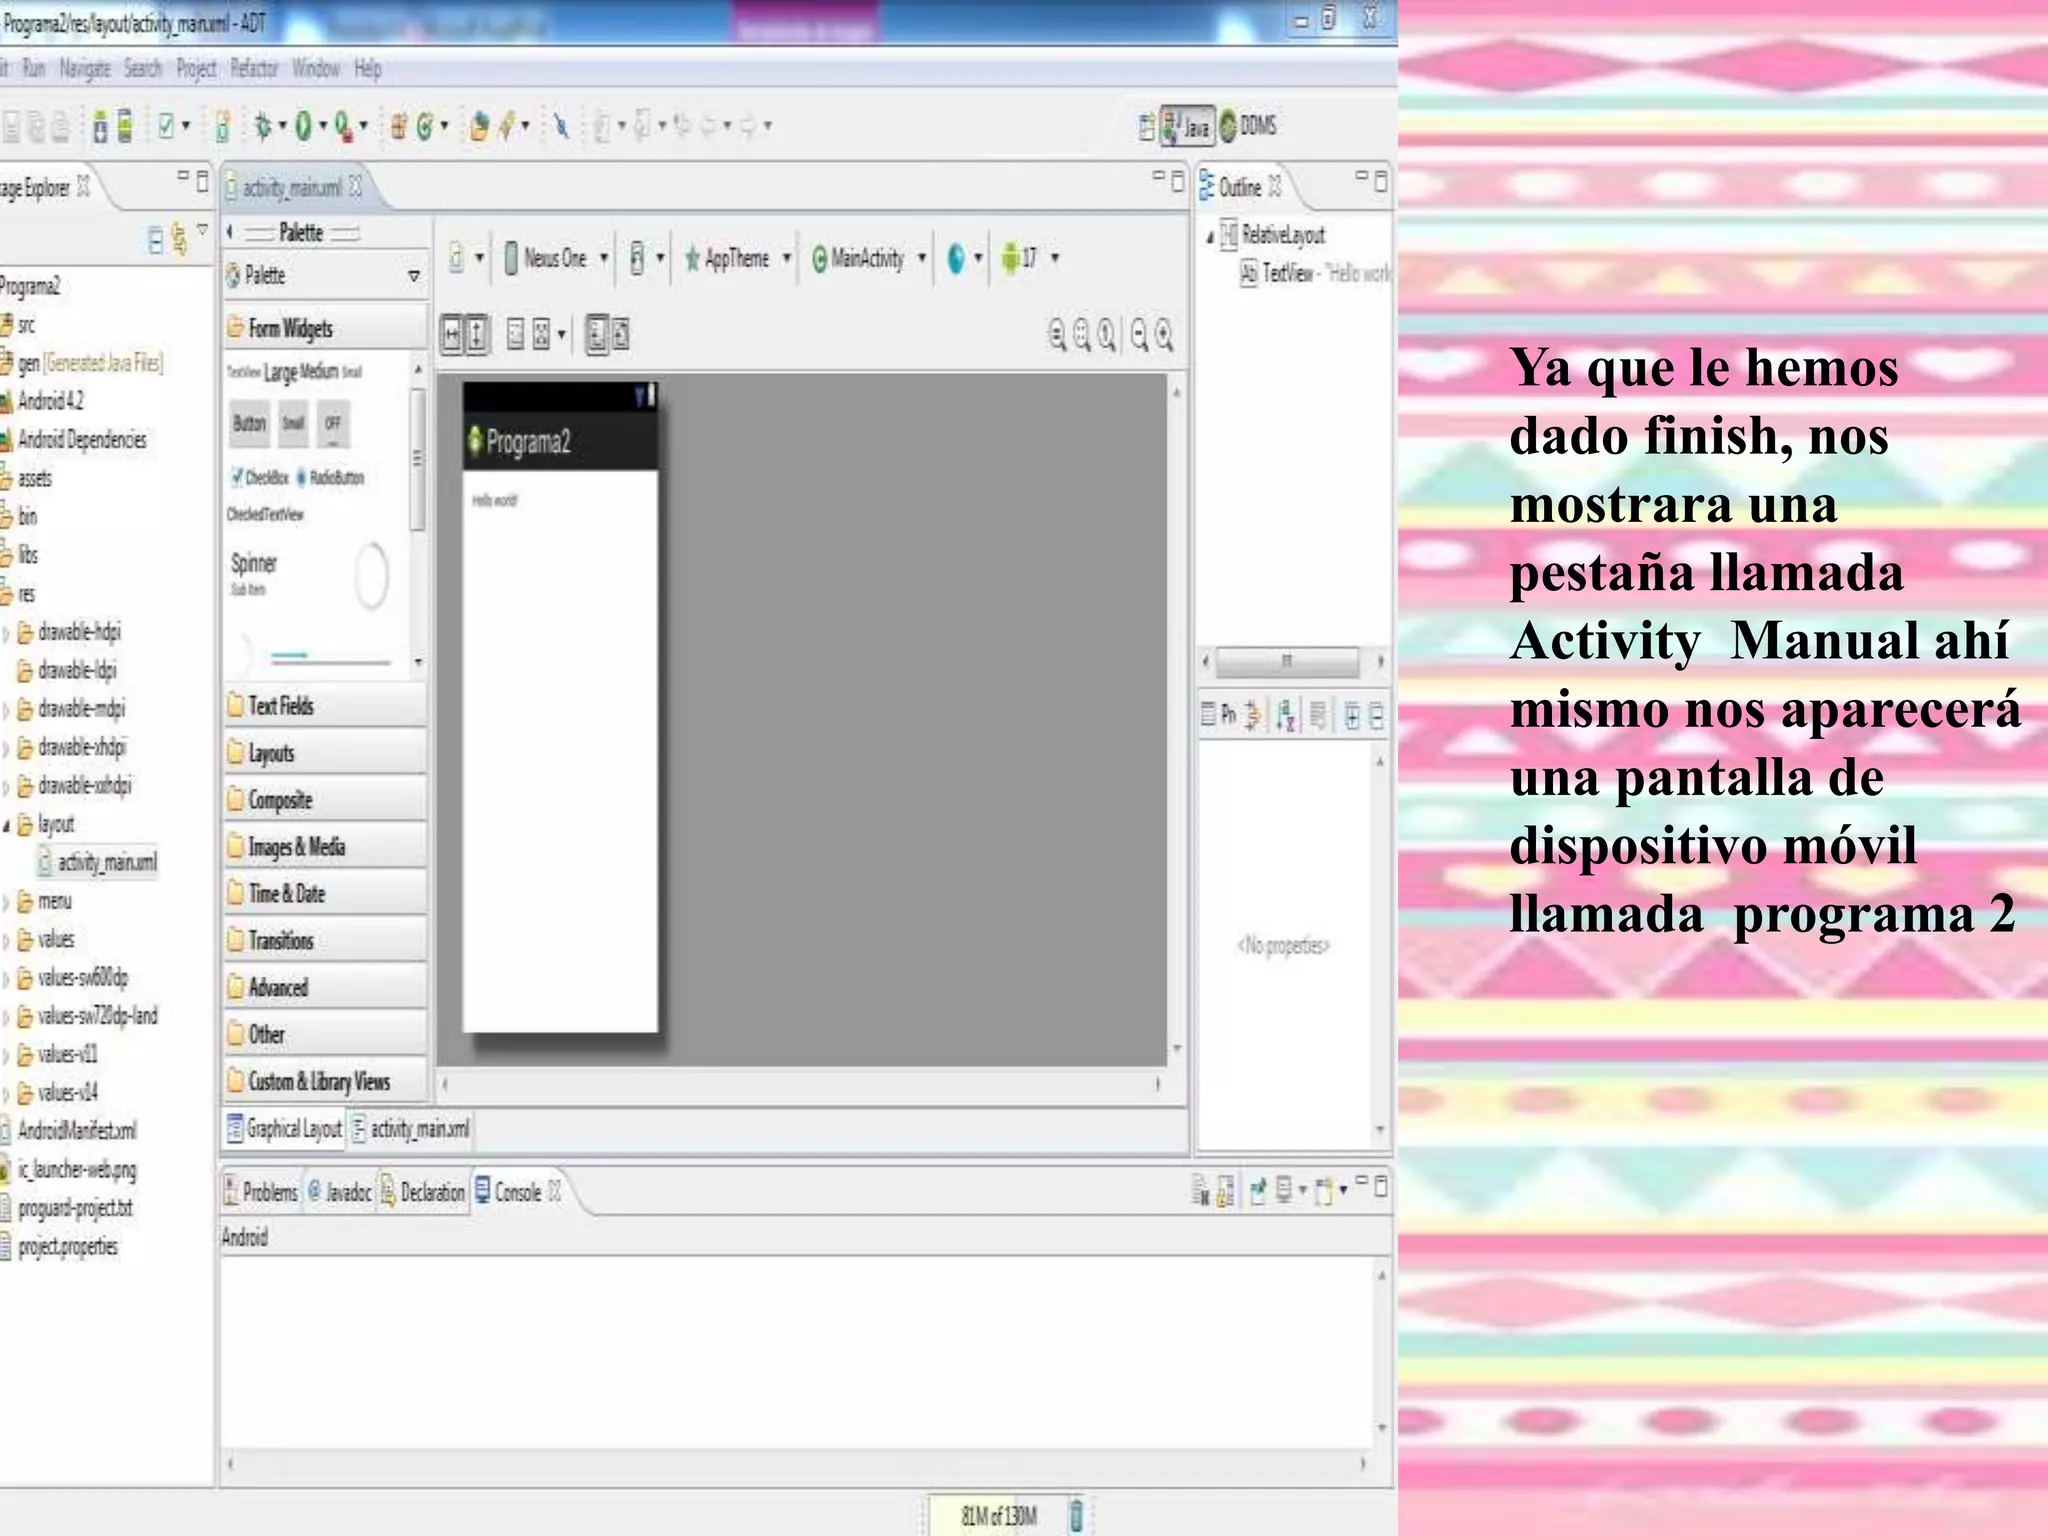Viewport: 2048px width, 1536px height.
Task: Expand the values folder
Action: click(x=6, y=941)
